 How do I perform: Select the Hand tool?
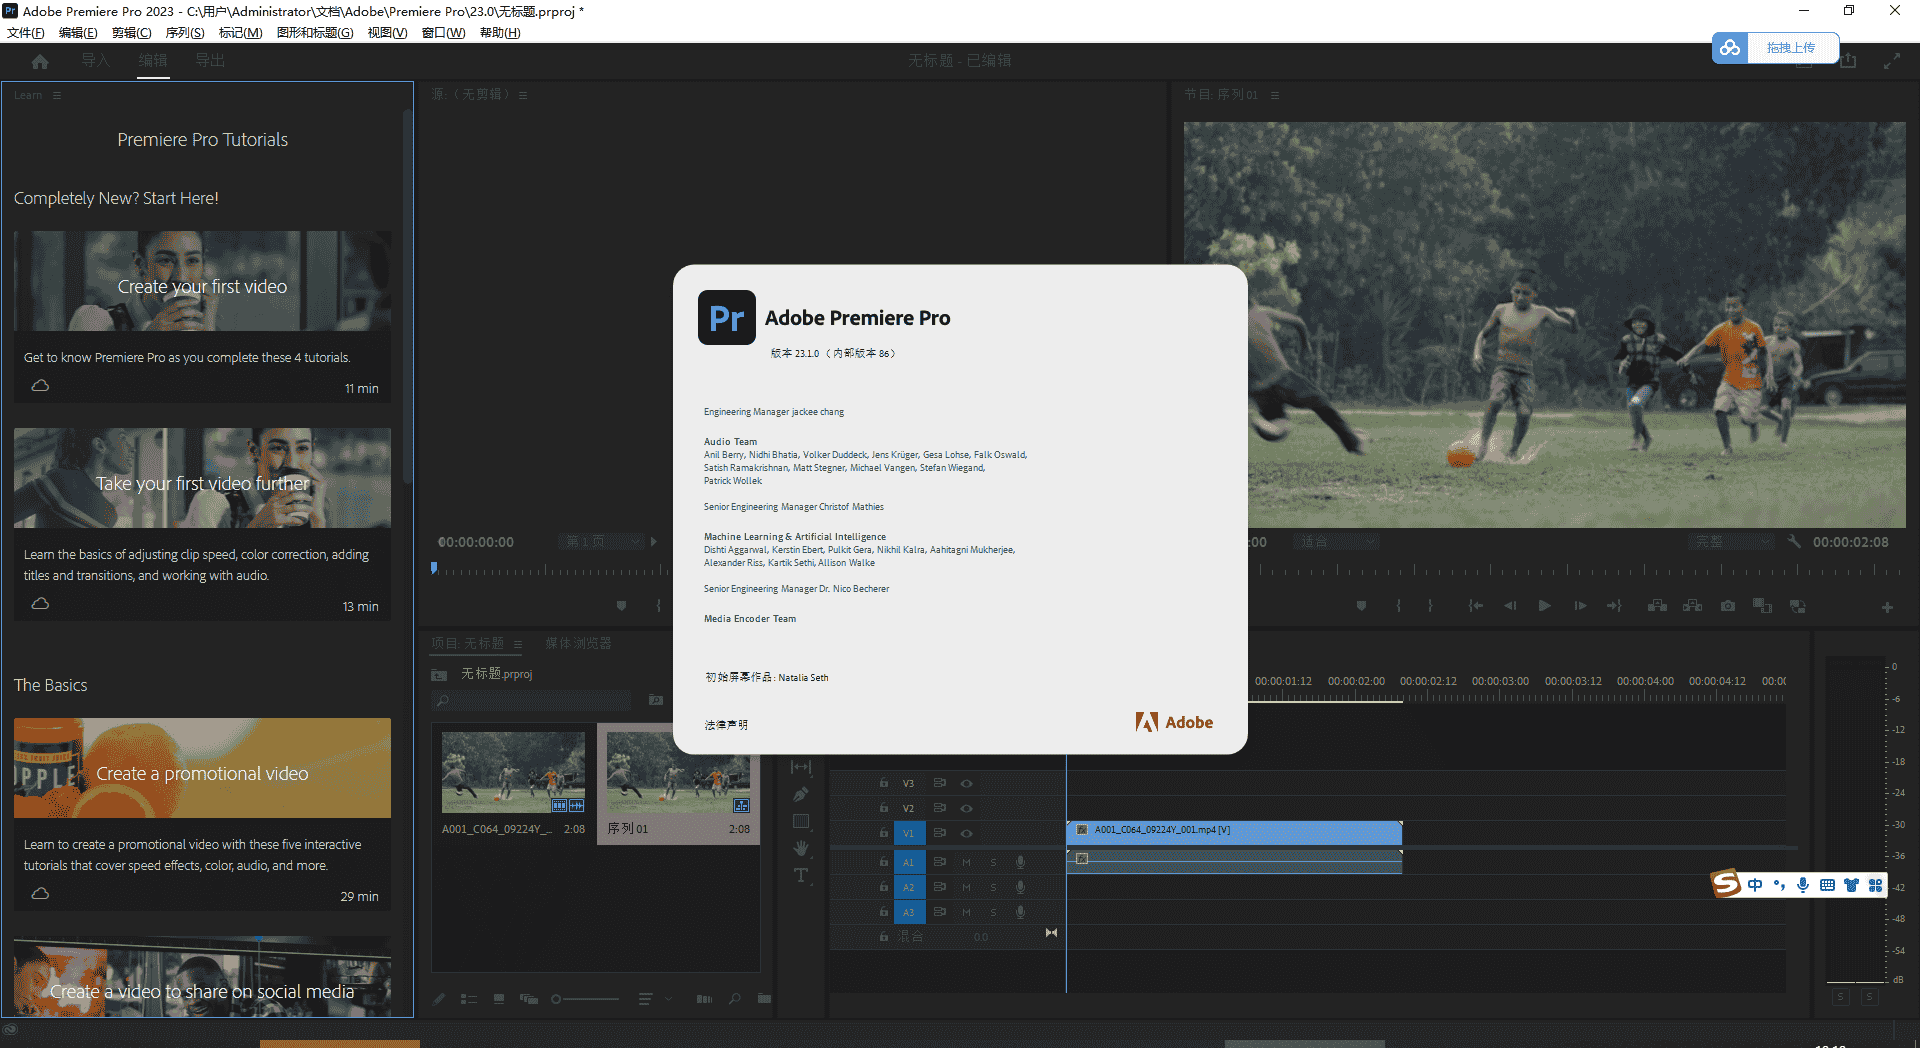[801, 848]
